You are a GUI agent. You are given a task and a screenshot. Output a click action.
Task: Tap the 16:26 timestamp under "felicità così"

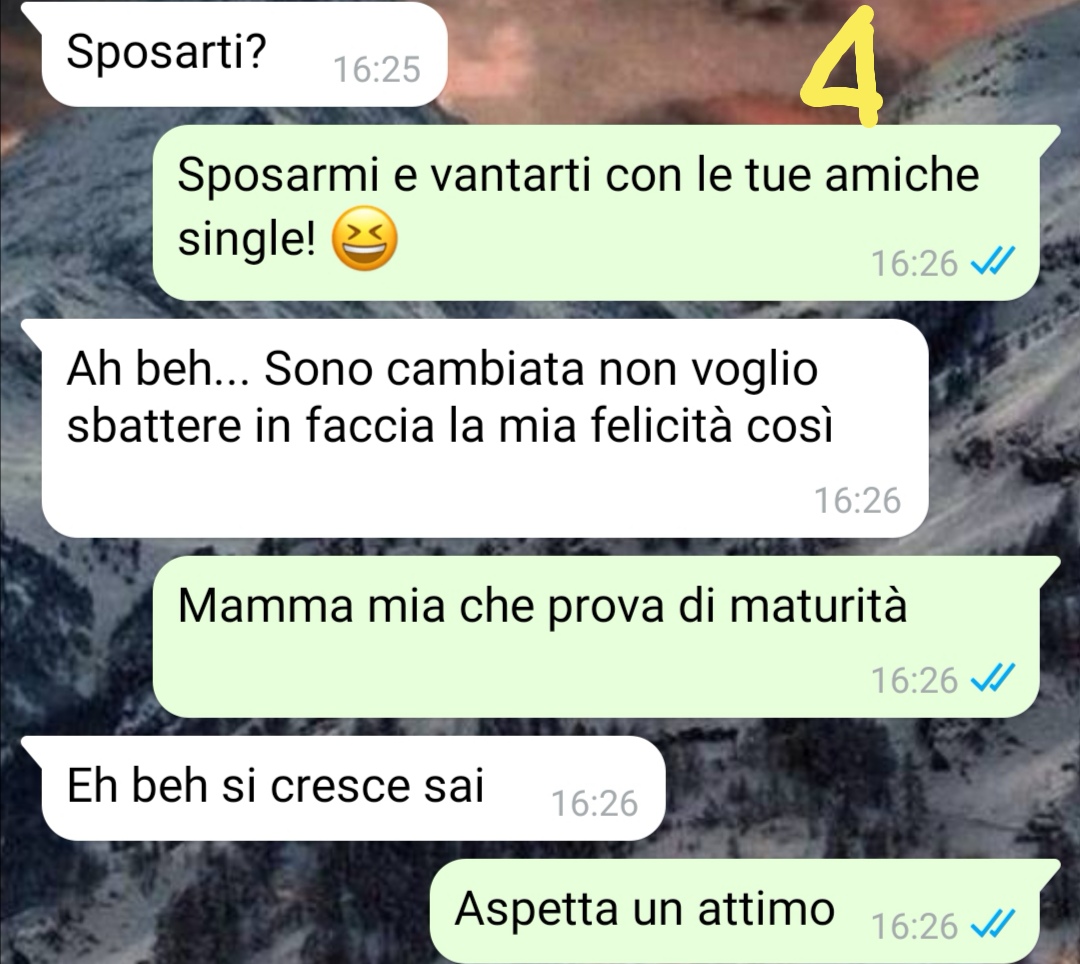[x=858, y=501]
